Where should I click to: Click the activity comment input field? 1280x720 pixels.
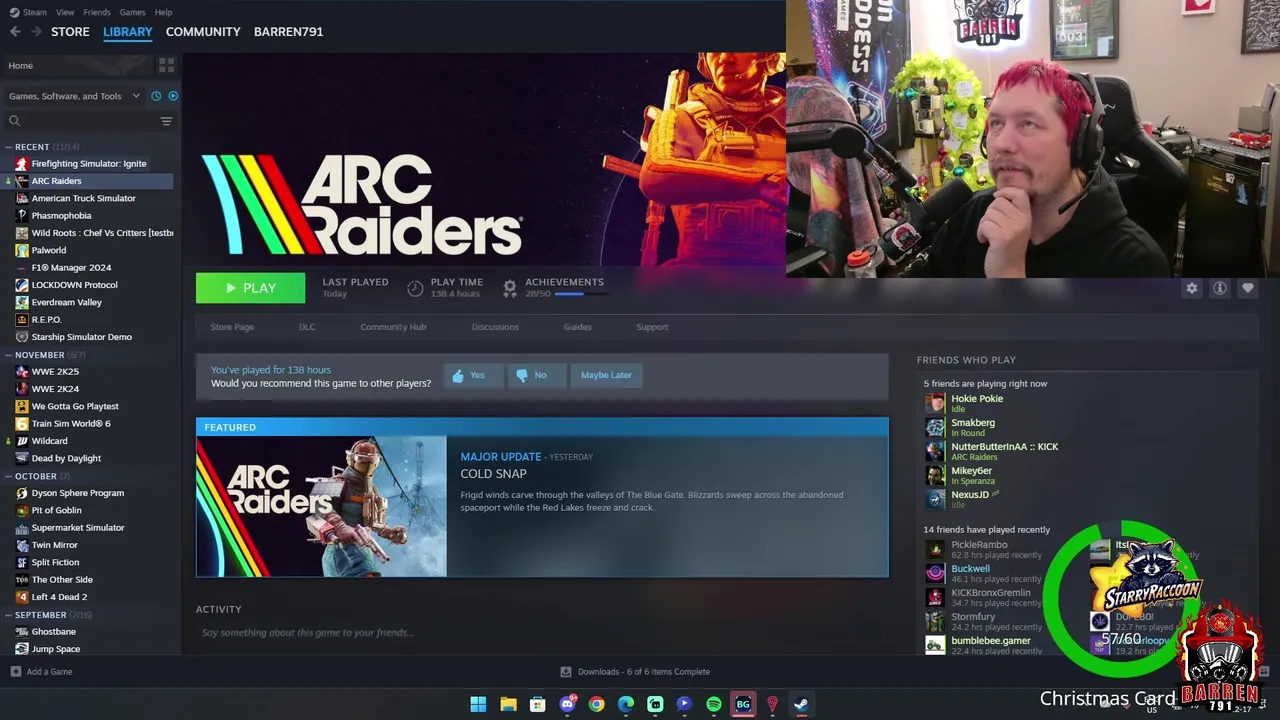coord(540,633)
